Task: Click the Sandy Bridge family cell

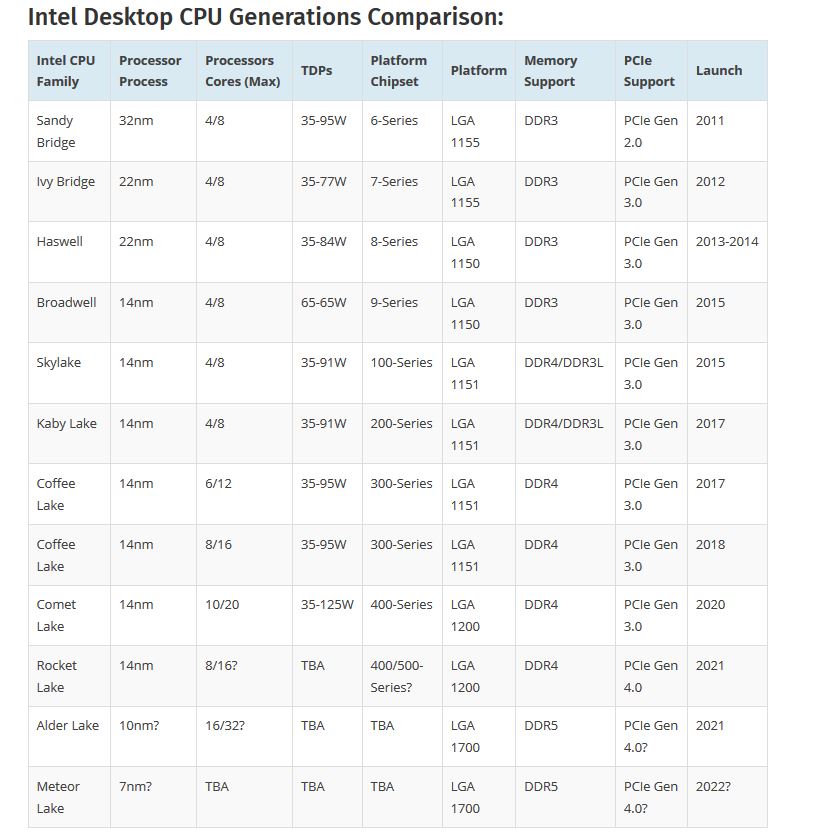Action: coord(55,131)
